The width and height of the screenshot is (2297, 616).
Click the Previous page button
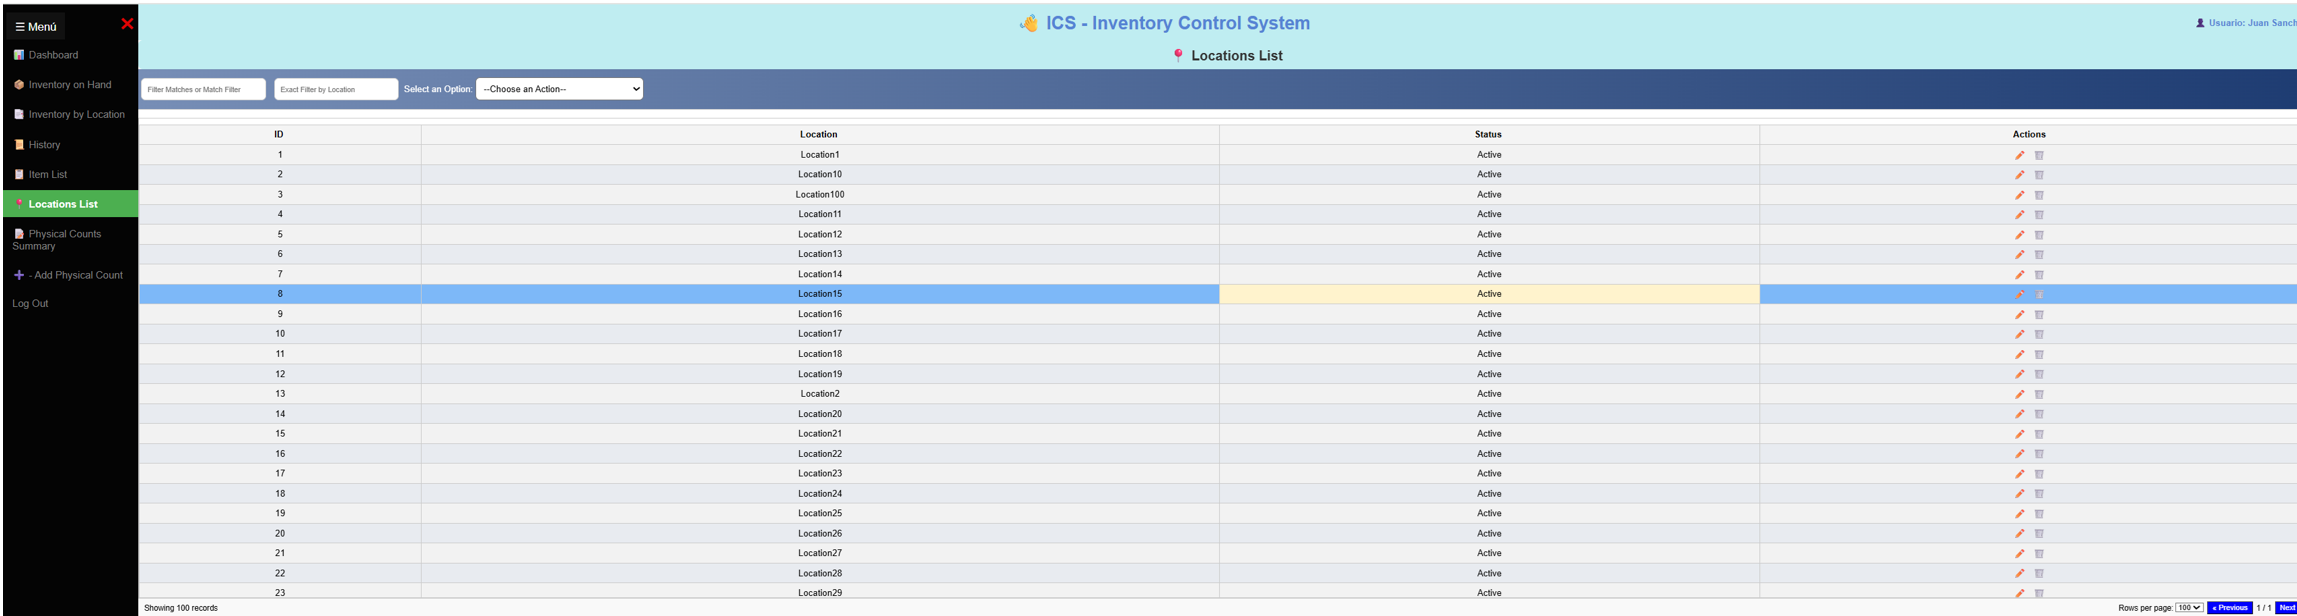point(2230,608)
